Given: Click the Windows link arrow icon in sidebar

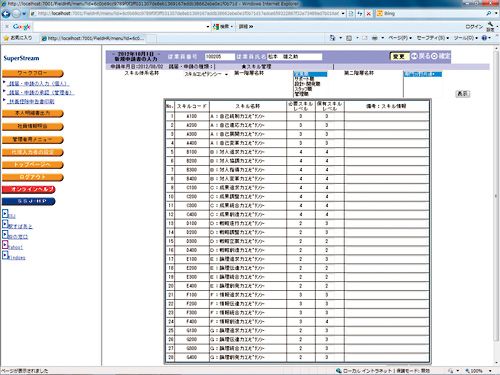Looking at the screenshot, I should click(5, 255).
